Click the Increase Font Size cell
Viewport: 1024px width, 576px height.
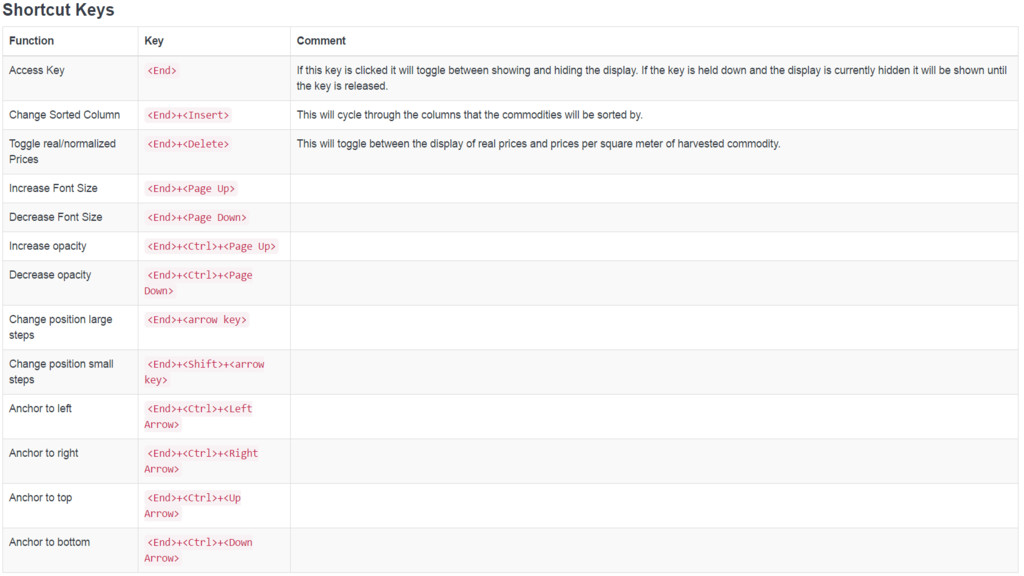coord(53,188)
